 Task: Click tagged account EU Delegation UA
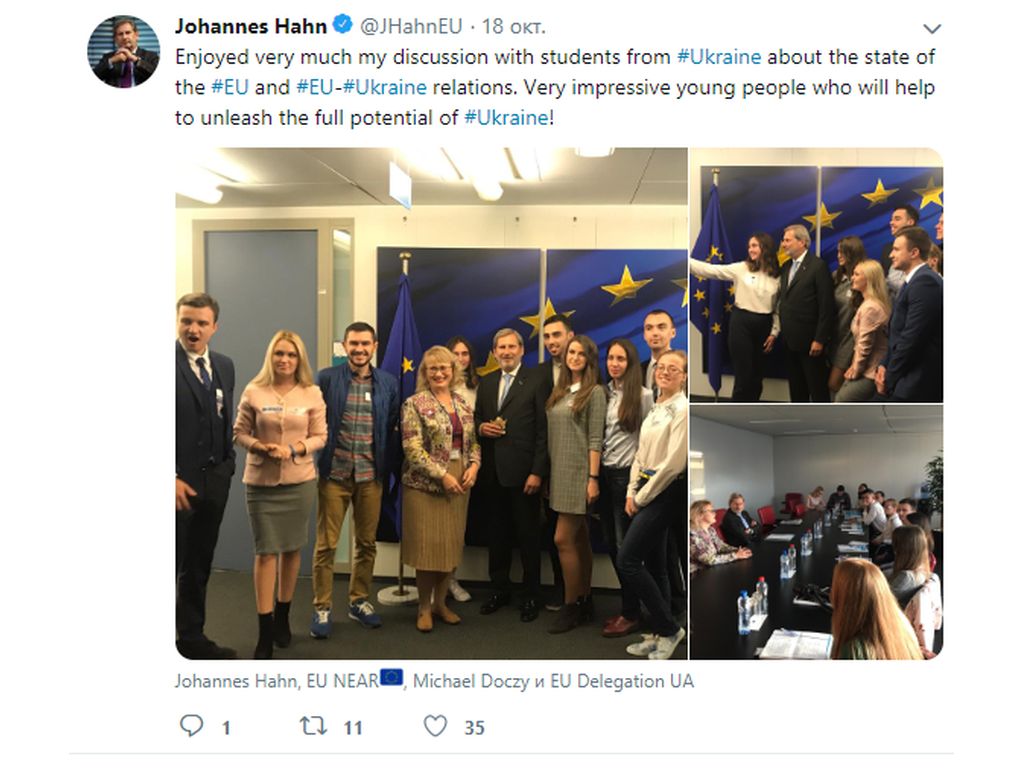click(x=622, y=681)
